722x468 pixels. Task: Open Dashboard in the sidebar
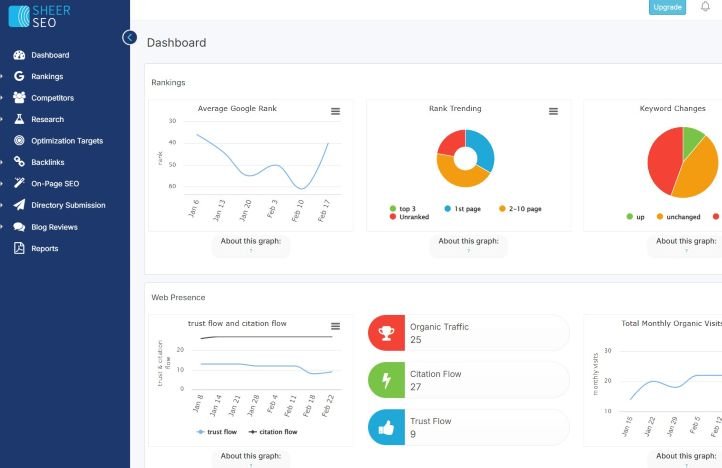pos(50,55)
